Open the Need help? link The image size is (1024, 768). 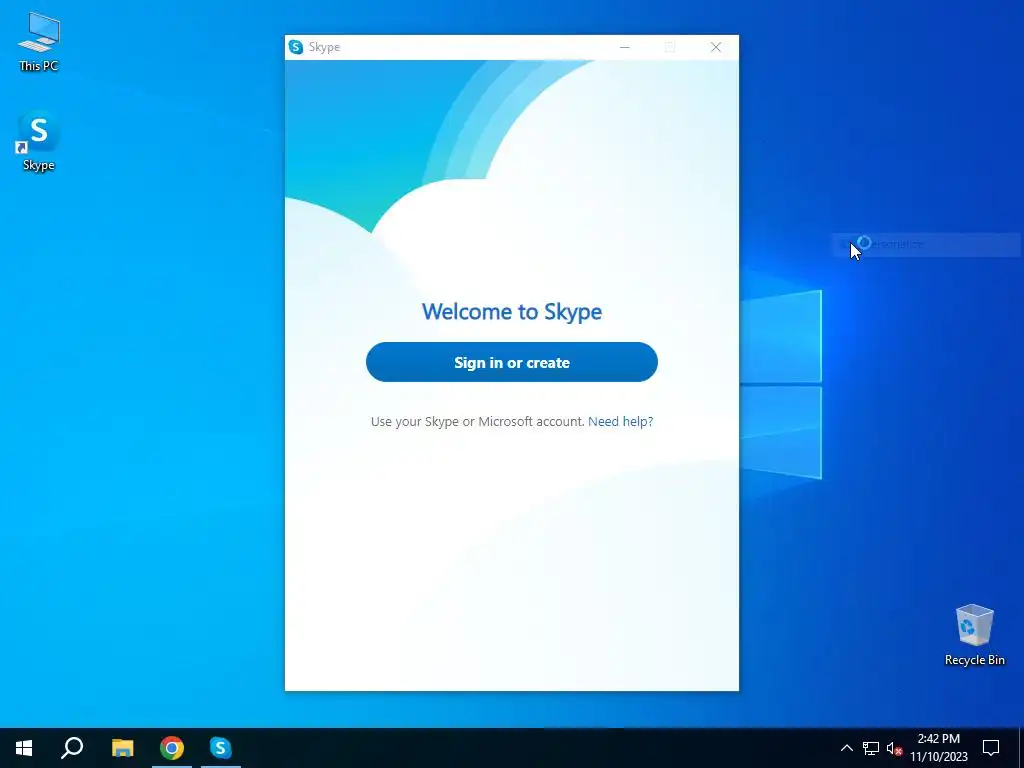pos(620,421)
